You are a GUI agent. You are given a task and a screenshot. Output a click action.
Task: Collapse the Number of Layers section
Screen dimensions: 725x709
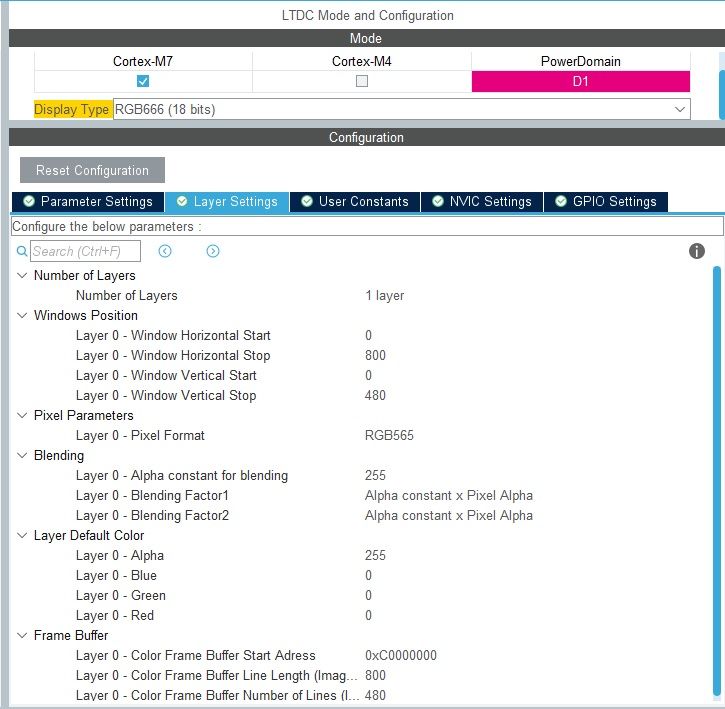pyautogui.click(x=22, y=276)
